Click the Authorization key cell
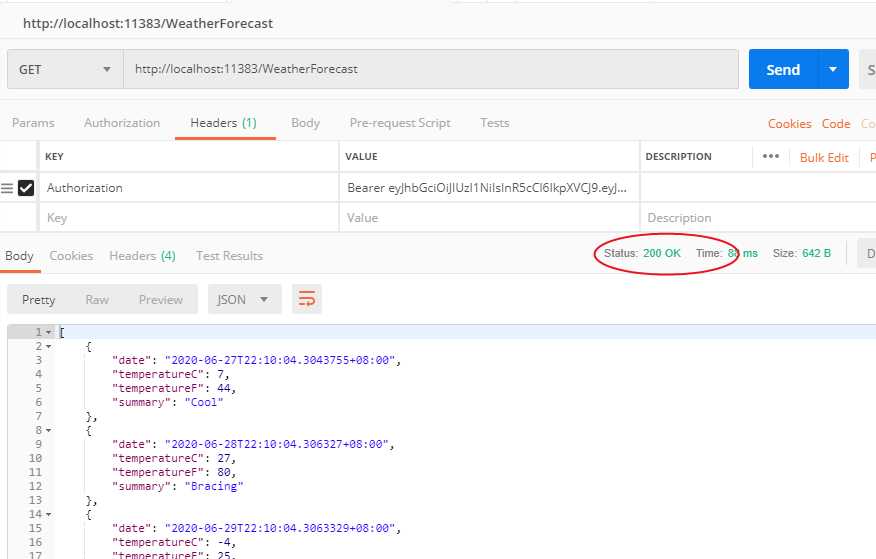876x559 pixels. click(189, 188)
